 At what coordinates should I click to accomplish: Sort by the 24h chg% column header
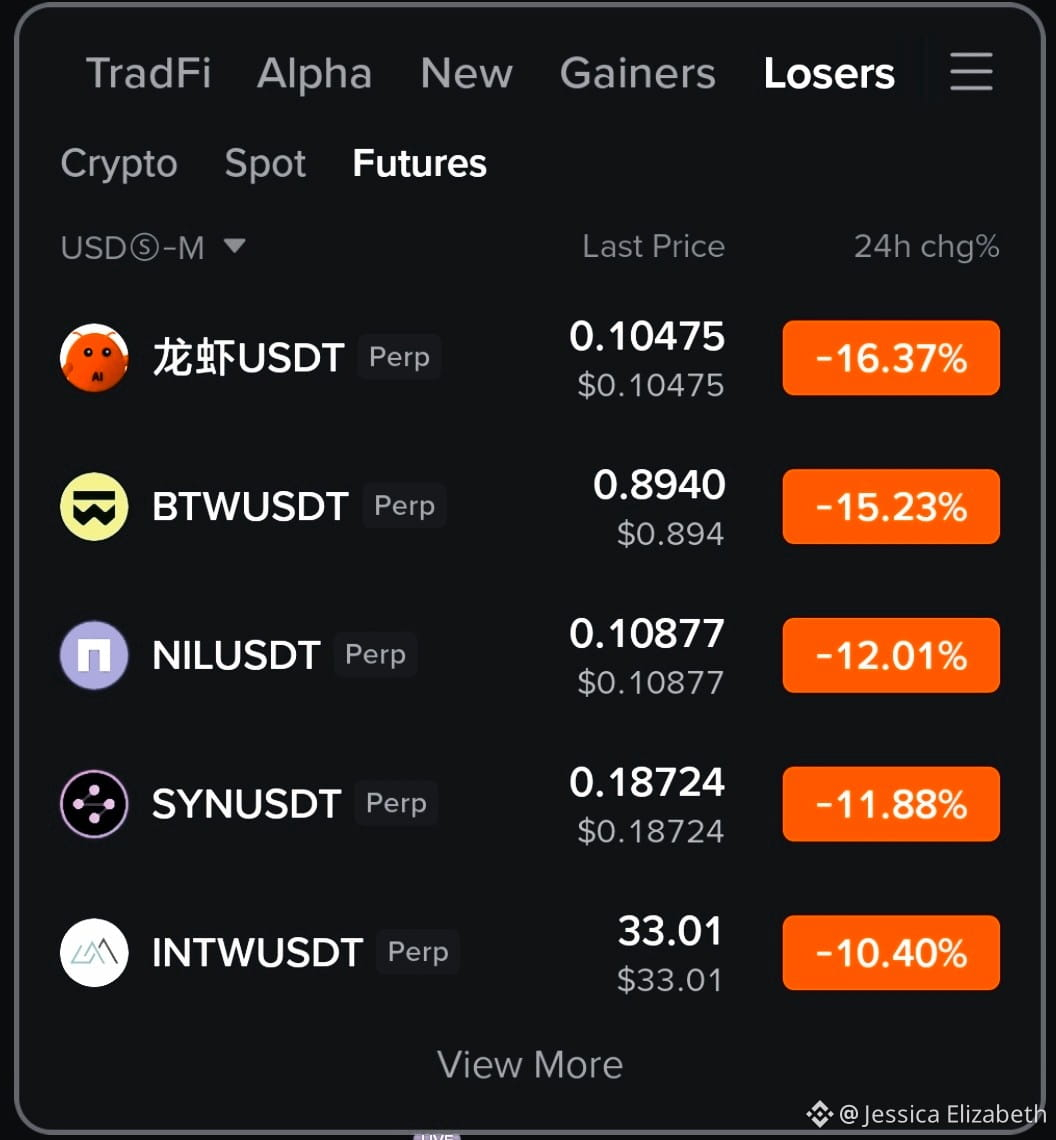coord(926,246)
